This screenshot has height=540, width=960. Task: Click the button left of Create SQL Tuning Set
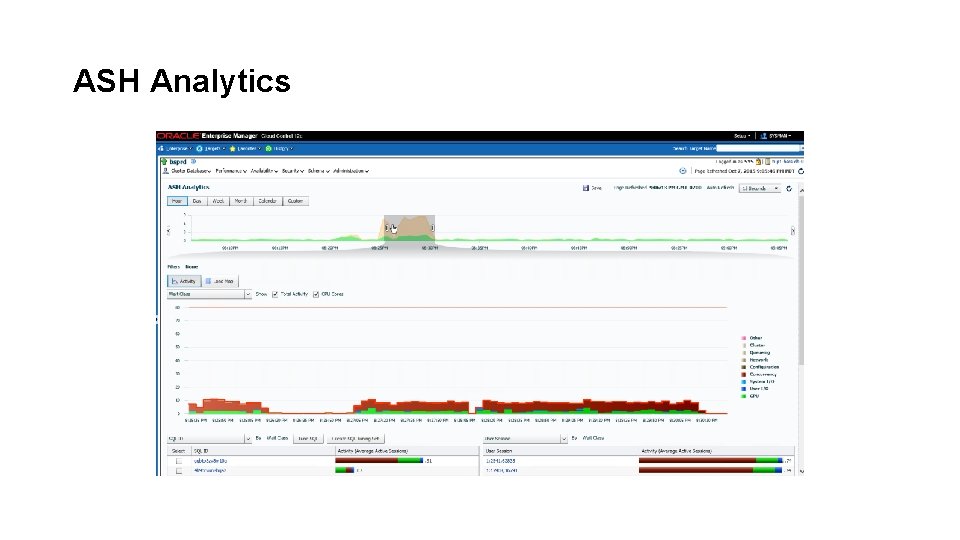pos(308,438)
